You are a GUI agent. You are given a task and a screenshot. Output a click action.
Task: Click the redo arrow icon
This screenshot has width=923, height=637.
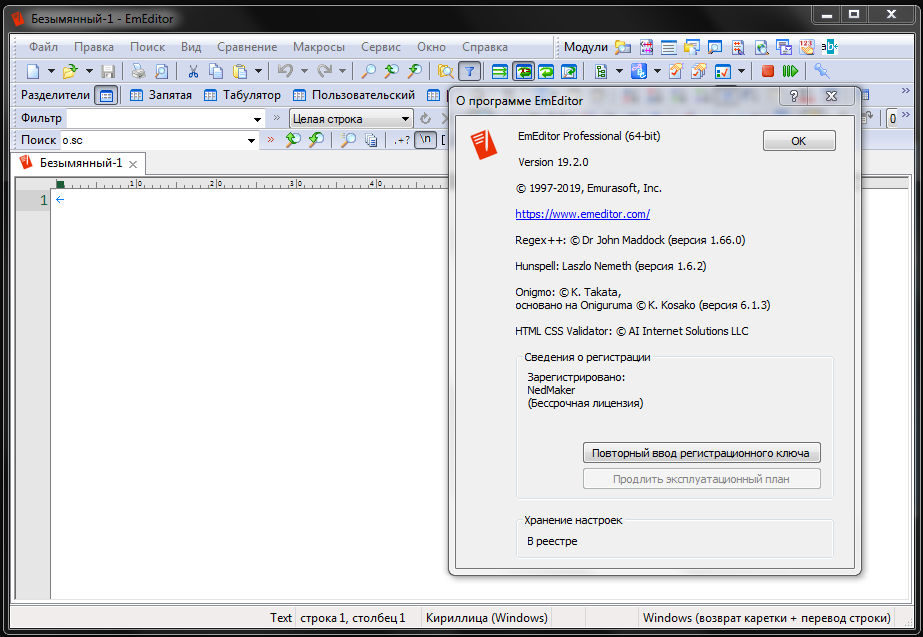(324, 72)
